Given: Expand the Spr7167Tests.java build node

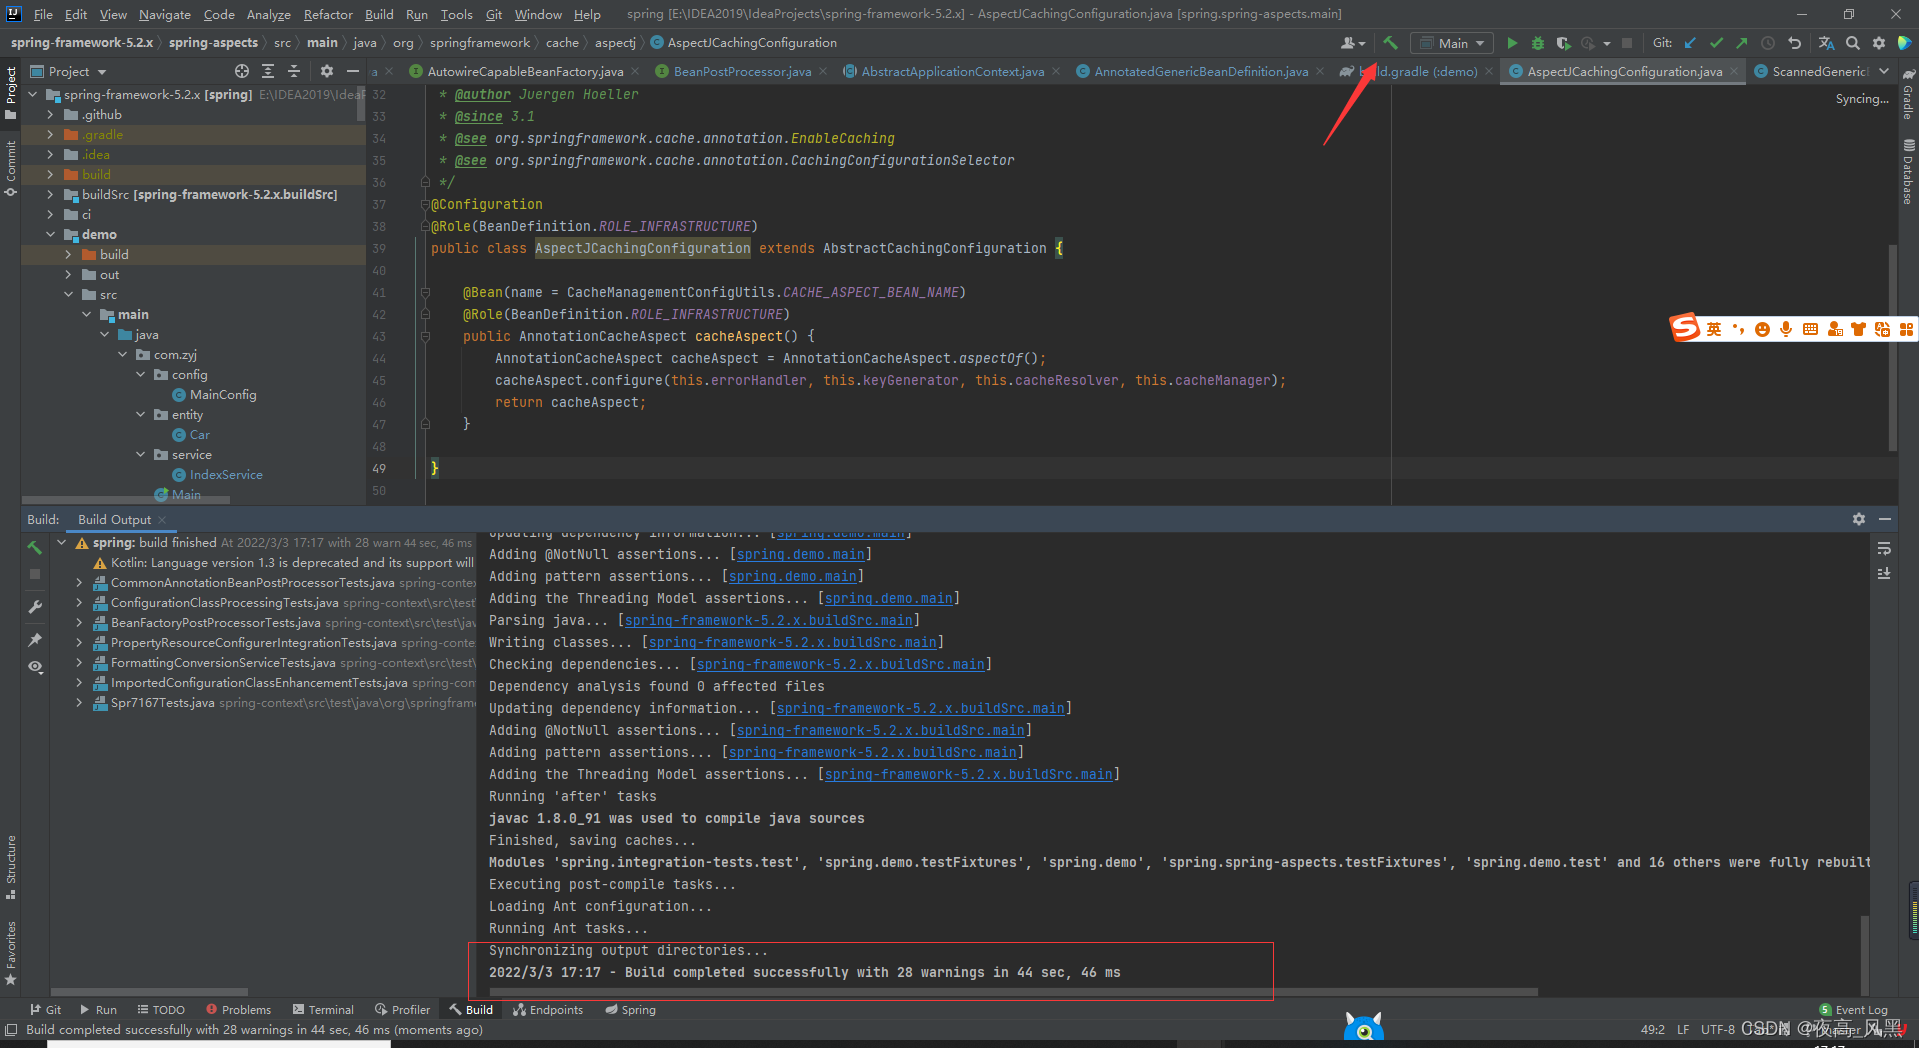Looking at the screenshot, I should pos(79,703).
